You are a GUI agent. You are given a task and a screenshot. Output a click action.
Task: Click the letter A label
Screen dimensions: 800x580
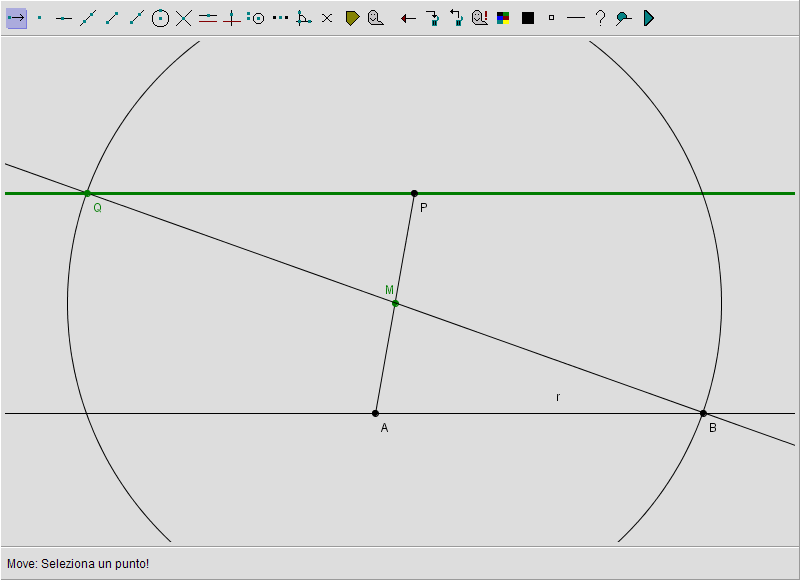(x=384, y=428)
